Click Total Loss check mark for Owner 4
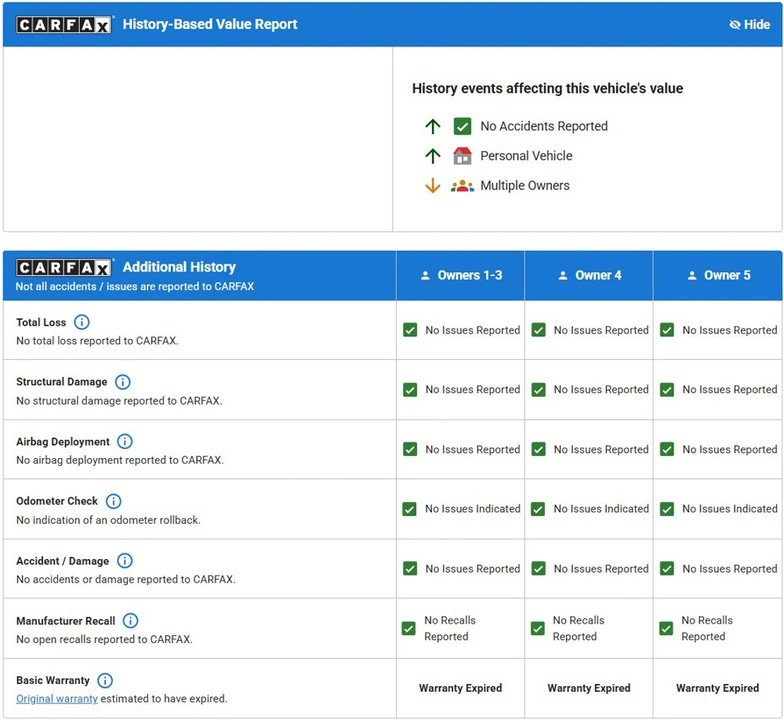Image resolution: width=784 pixels, height=720 pixels. click(538, 330)
